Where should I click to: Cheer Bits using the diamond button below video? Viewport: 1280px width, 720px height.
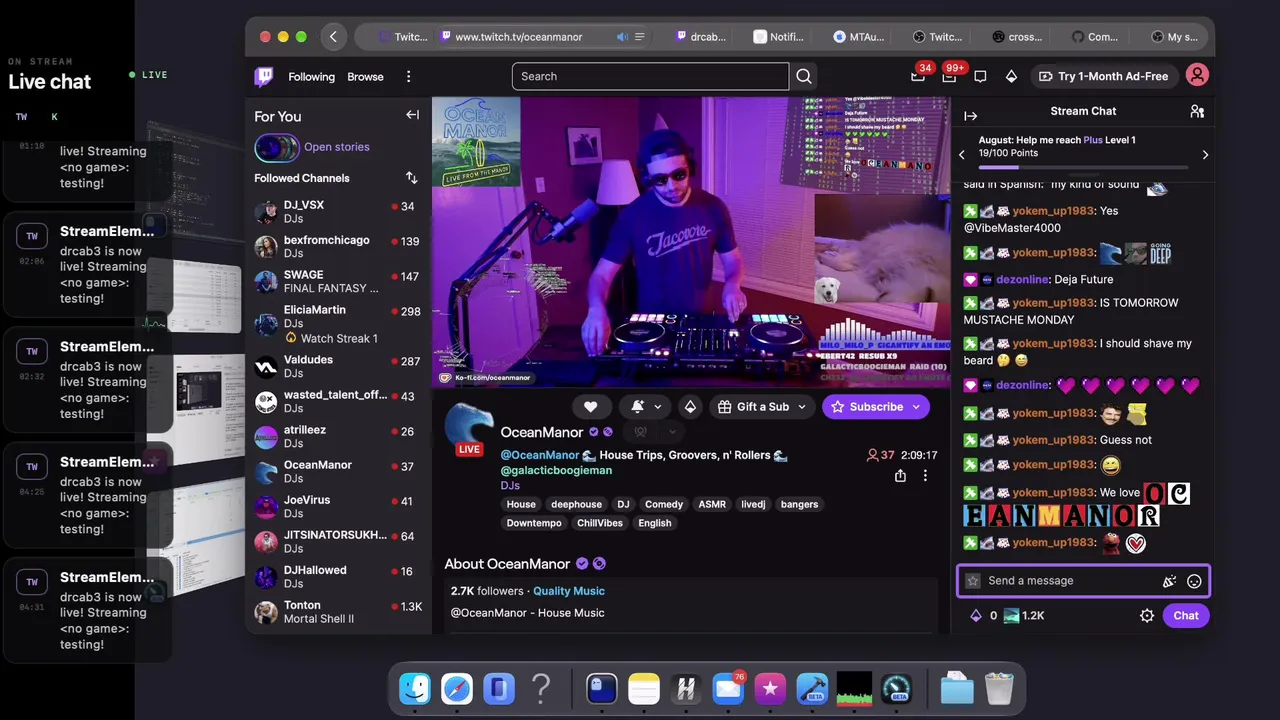[x=690, y=407]
